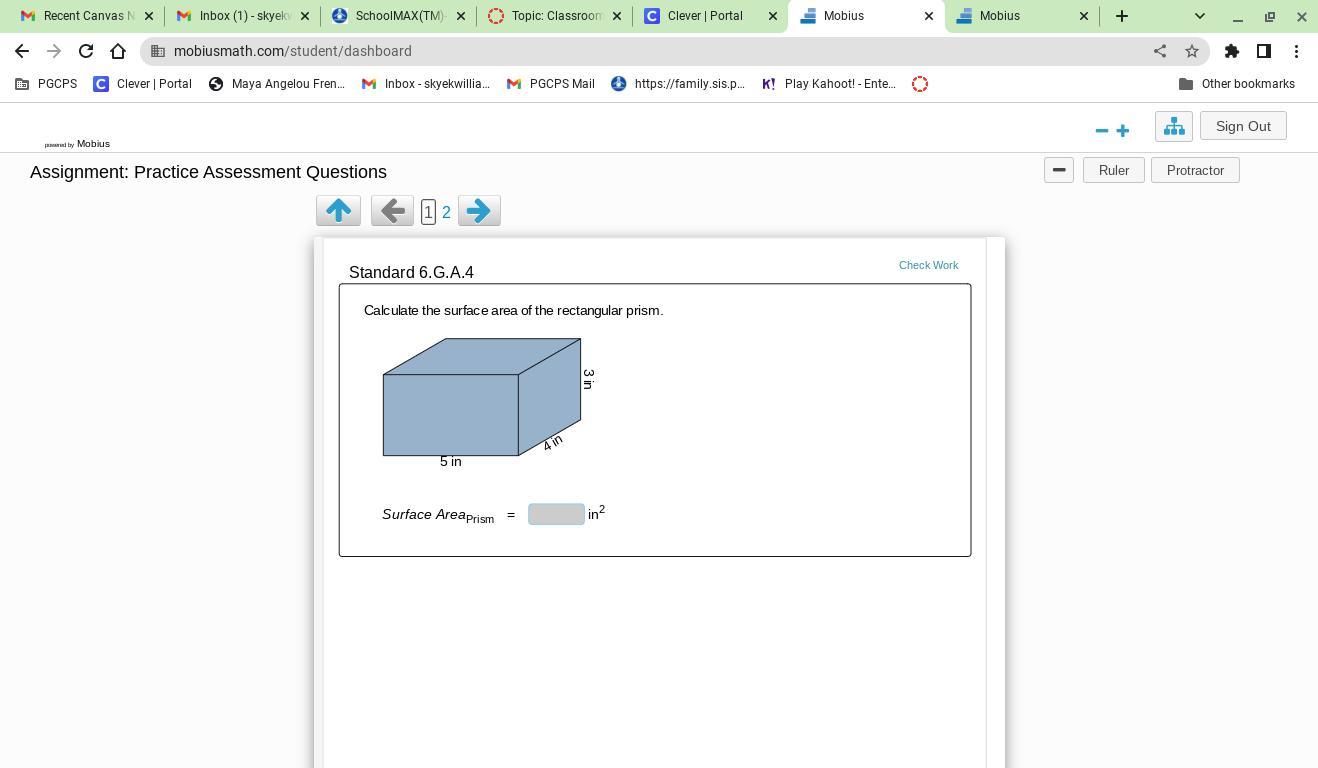
Task: Open the Protractor tool
Action: point(1195,170)
